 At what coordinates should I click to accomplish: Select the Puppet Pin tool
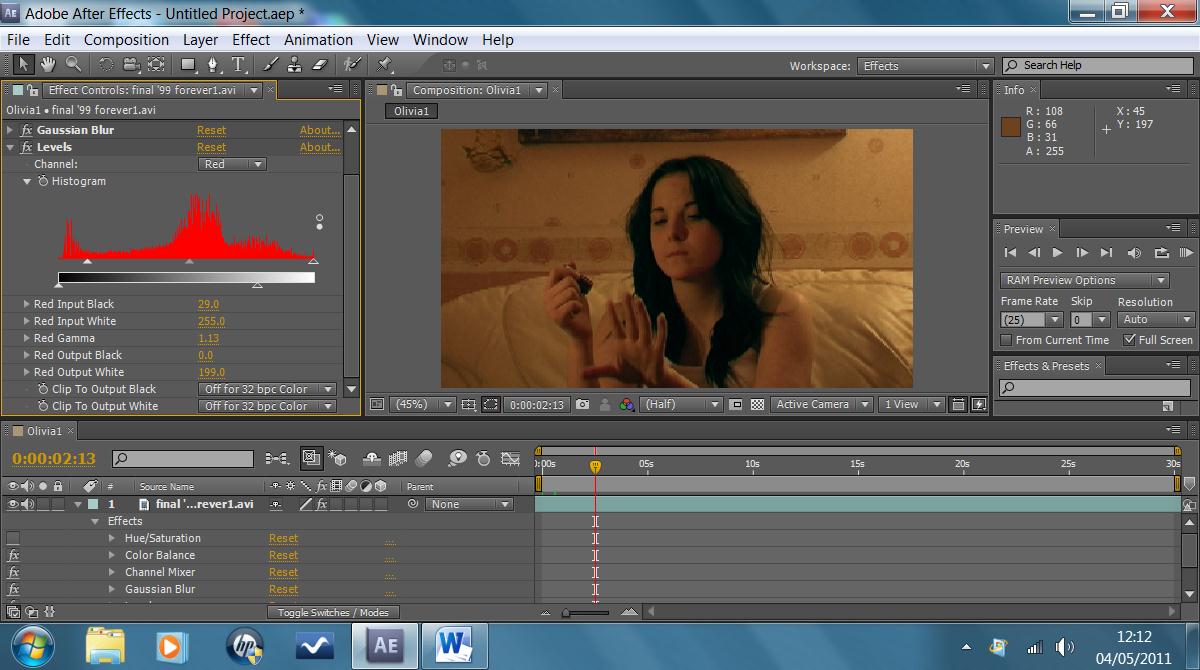pyautogui.click(x=384, y=65)
